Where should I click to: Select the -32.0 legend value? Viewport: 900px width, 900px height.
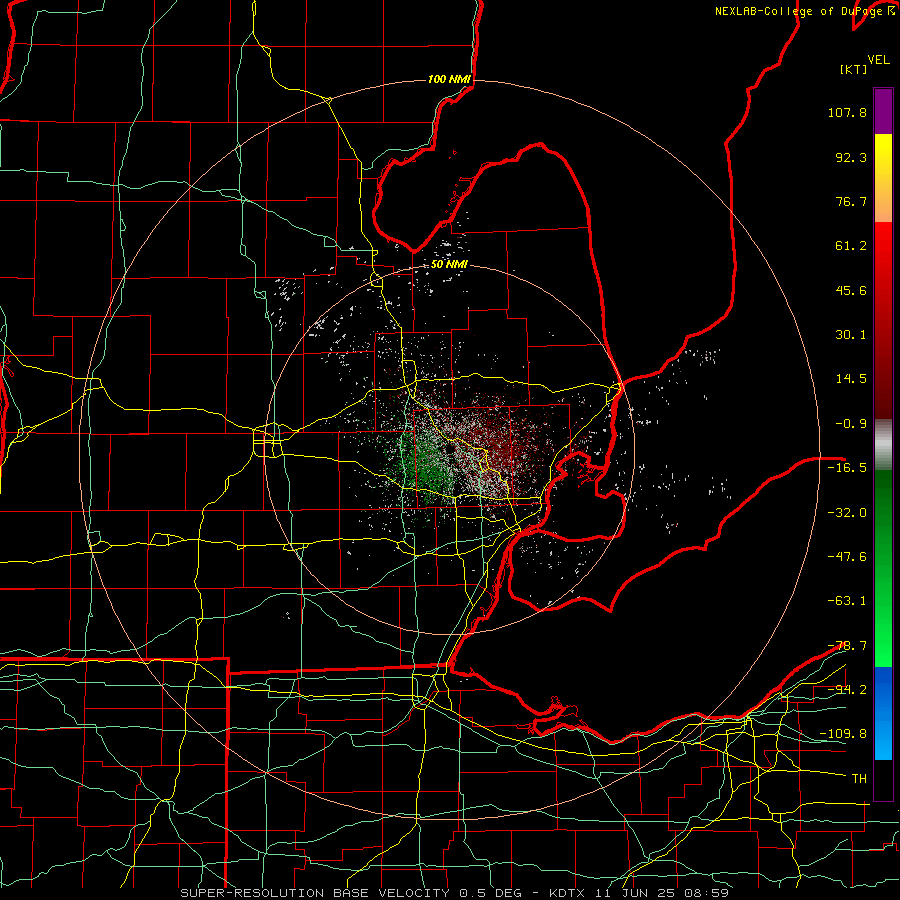coord(847,513)
